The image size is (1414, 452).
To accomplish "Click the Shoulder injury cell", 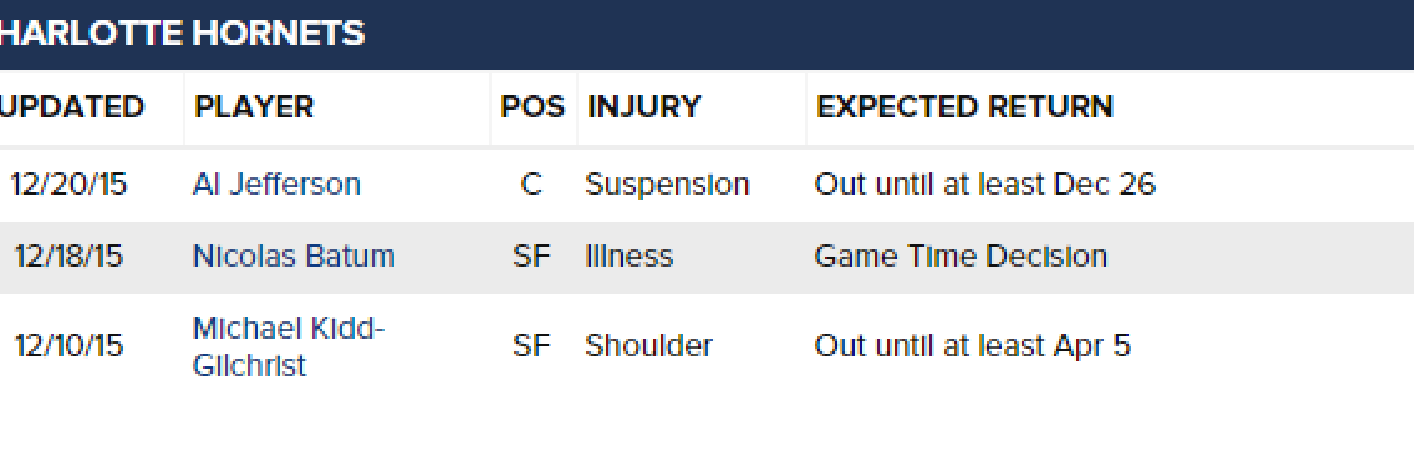I will coord(649,346).
